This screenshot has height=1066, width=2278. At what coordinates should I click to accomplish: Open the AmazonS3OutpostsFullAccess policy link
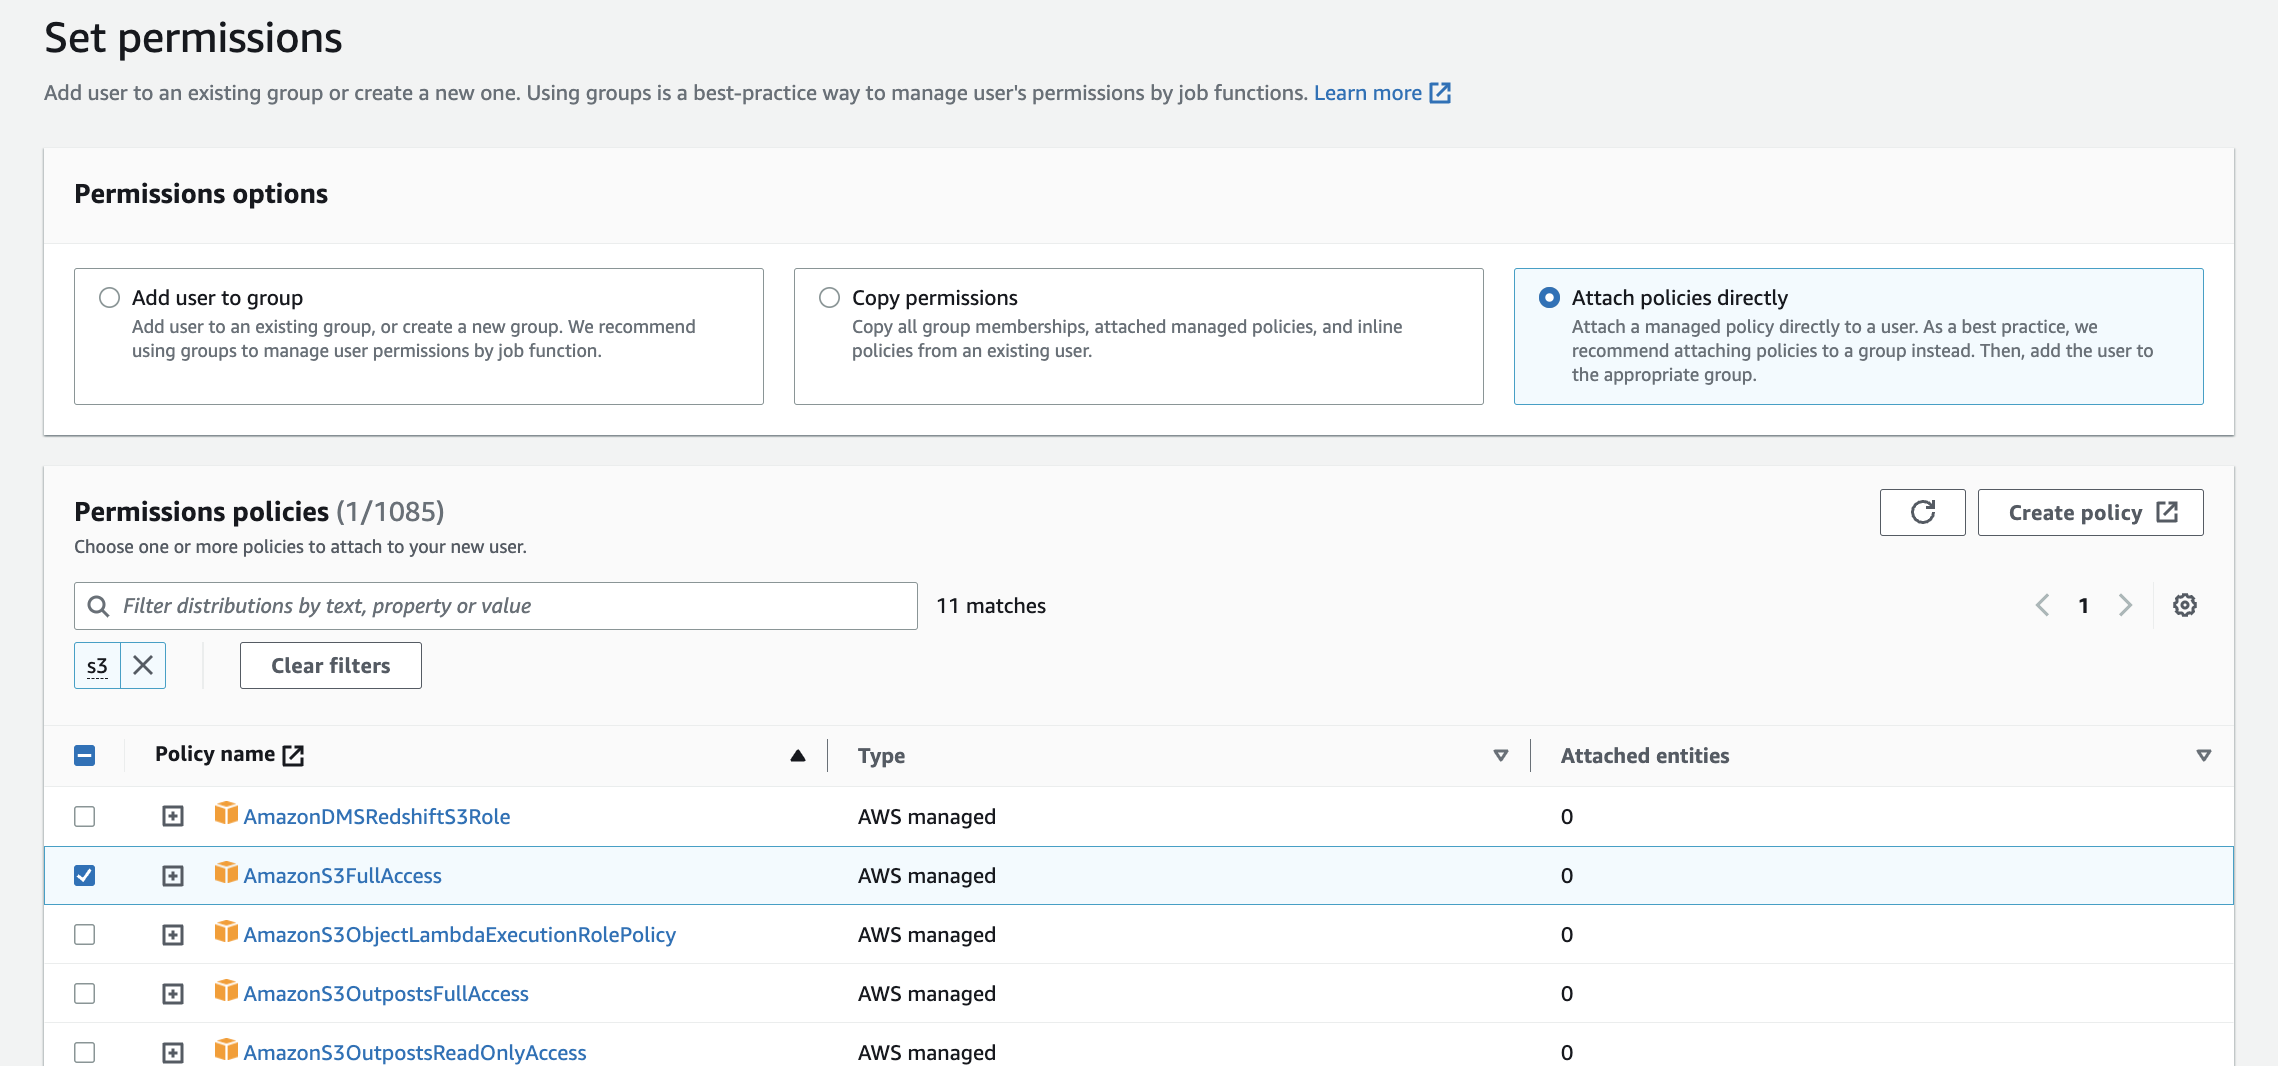point(386,994)
